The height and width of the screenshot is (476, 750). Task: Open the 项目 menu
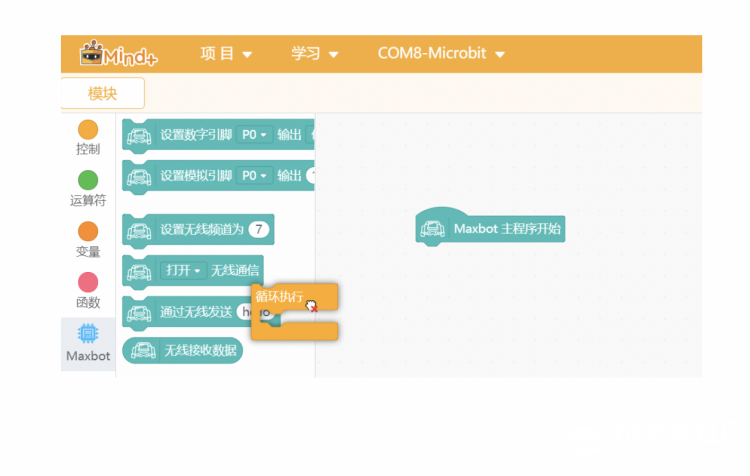(226, 54)
